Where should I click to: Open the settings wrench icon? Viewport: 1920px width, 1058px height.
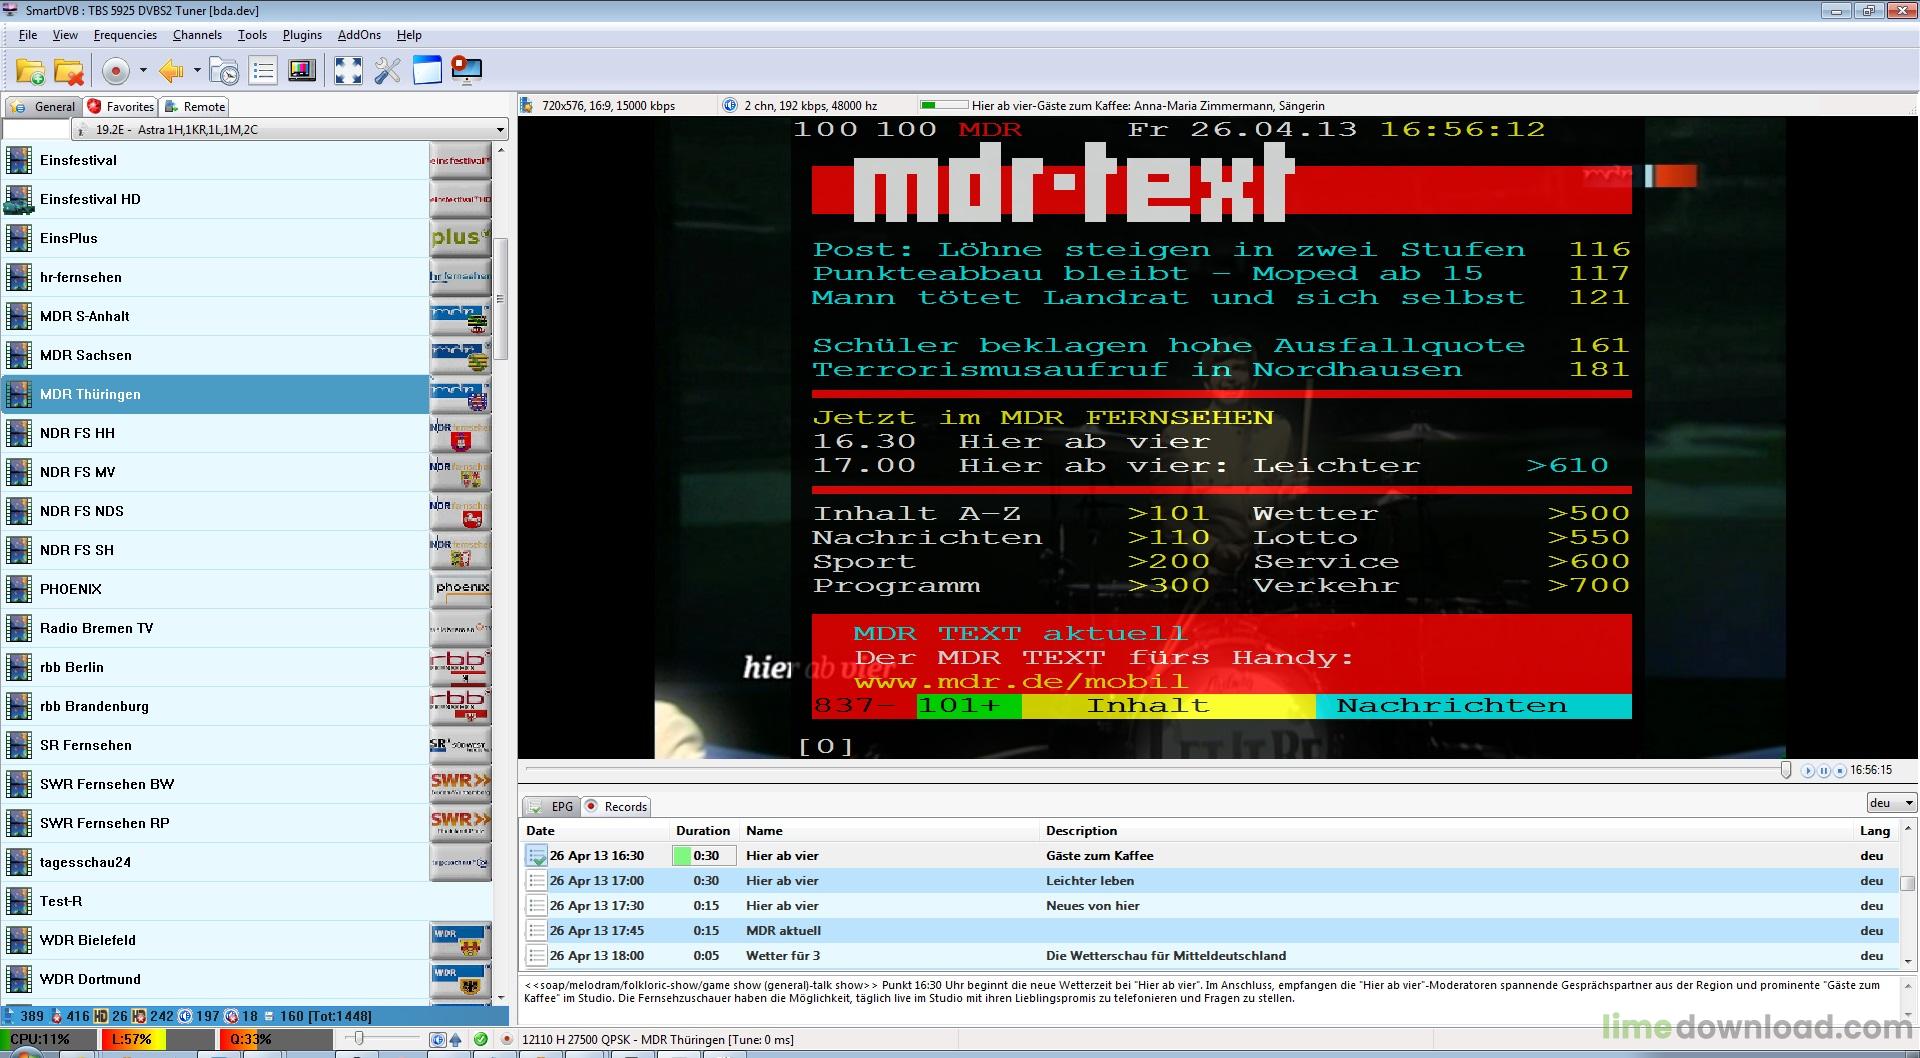point(388,70)
